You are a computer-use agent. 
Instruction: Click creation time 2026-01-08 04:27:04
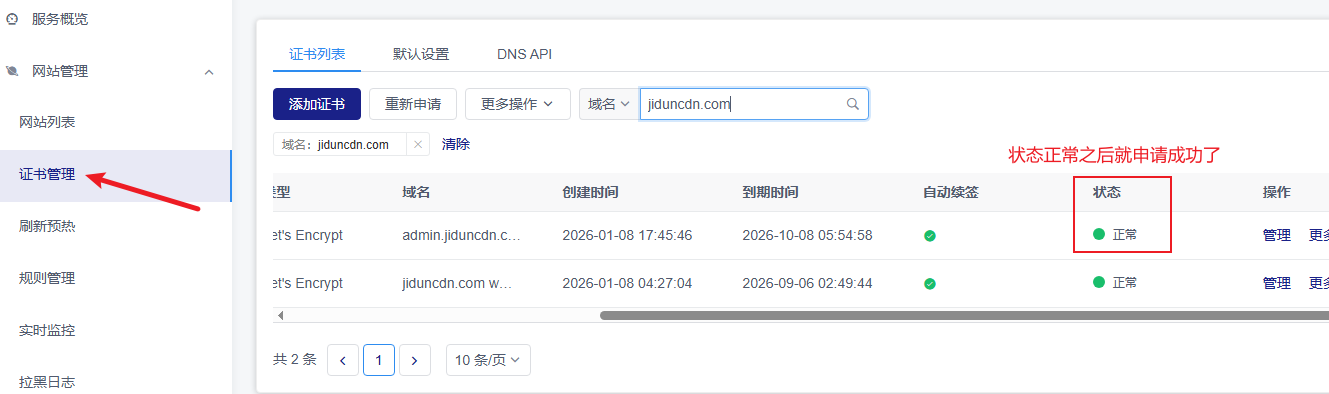pos(627,283)
